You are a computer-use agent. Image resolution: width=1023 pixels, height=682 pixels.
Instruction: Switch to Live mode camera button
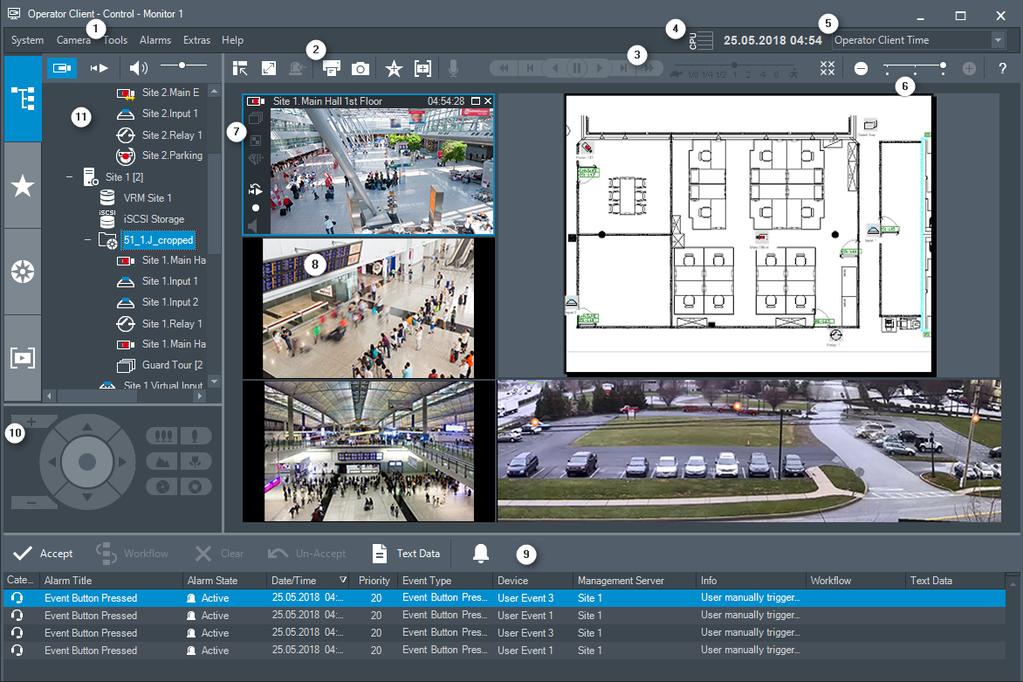(x=62, y=68)
